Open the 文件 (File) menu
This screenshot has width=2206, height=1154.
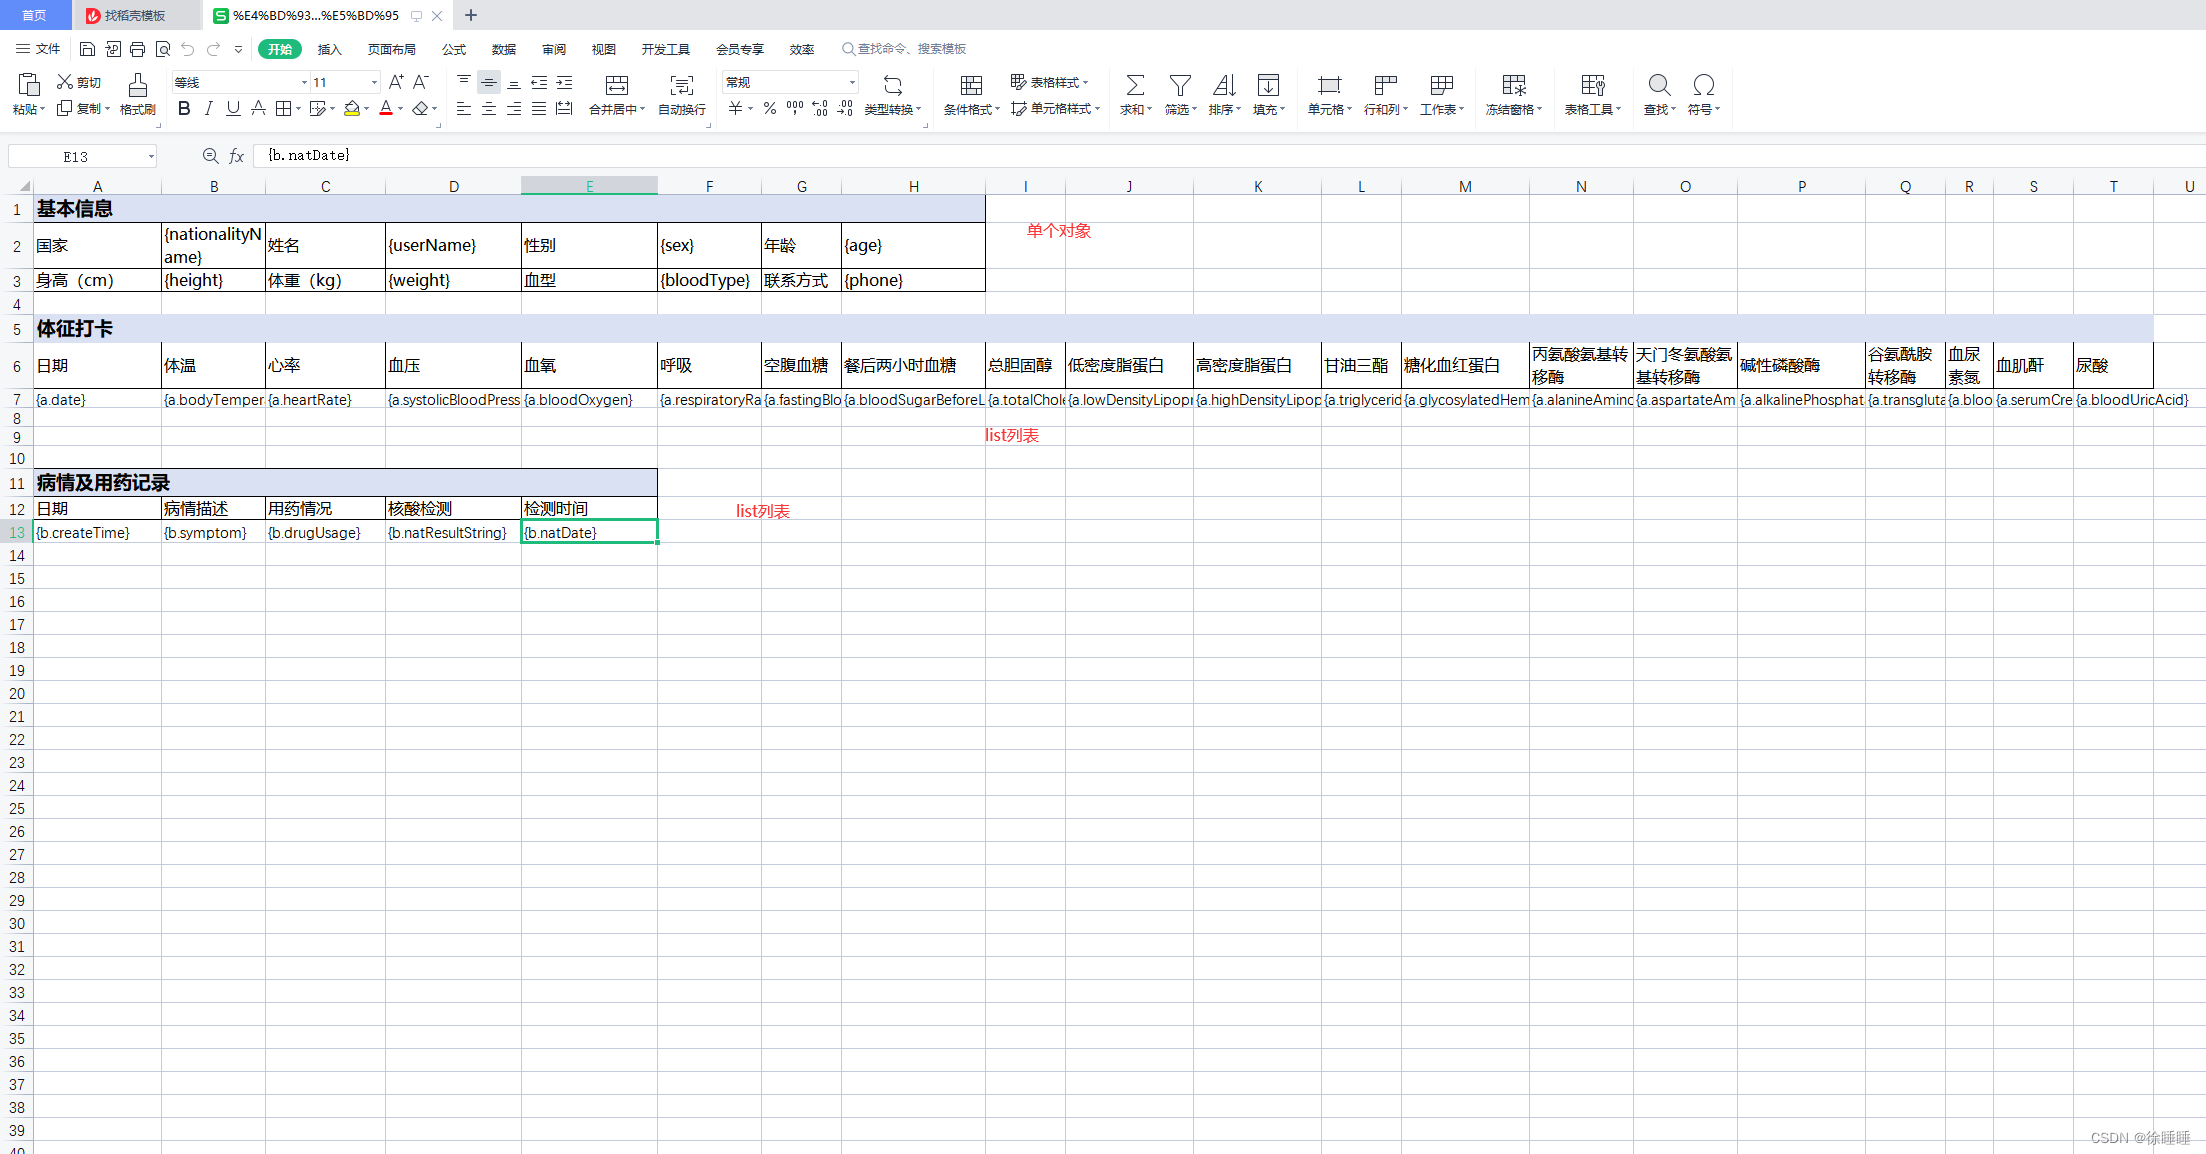(x=38, y=49)
